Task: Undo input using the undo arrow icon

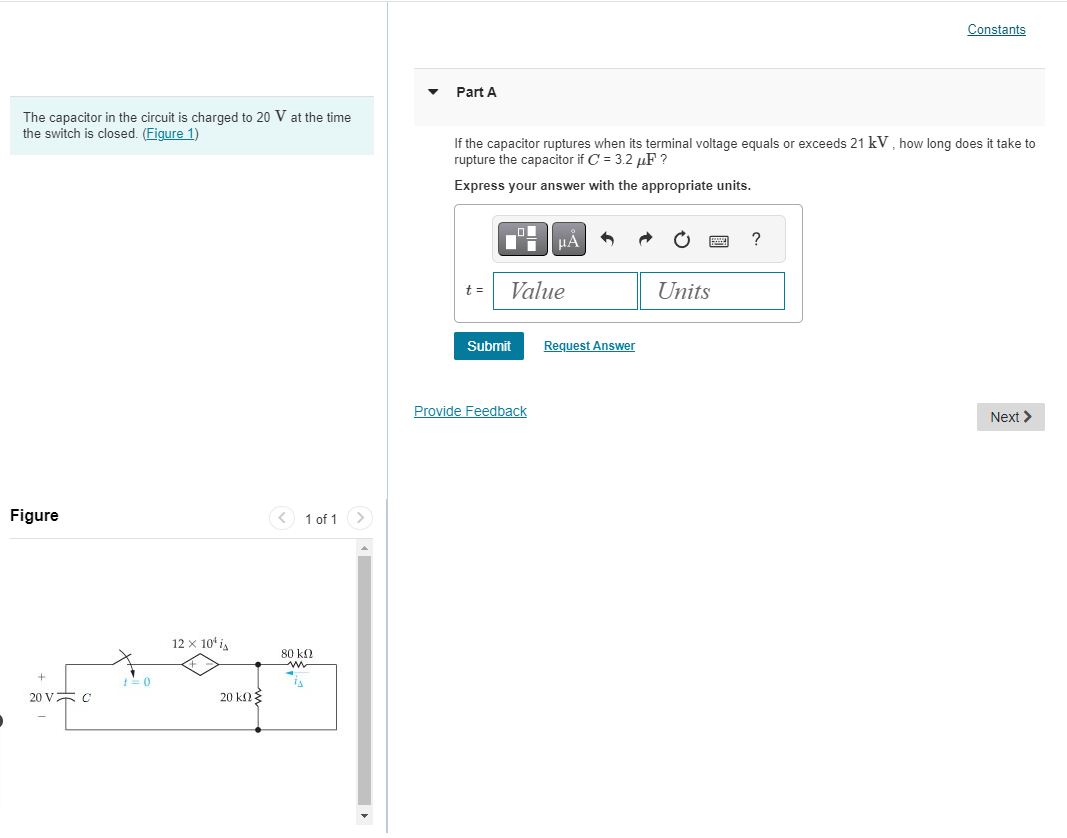Action: [x=610, y=239]
